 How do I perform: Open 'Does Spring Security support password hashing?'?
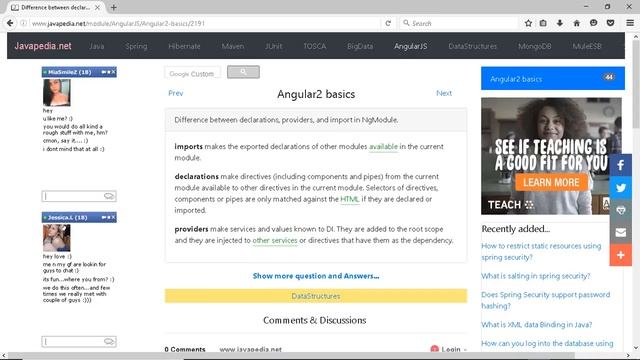(546, 300)
